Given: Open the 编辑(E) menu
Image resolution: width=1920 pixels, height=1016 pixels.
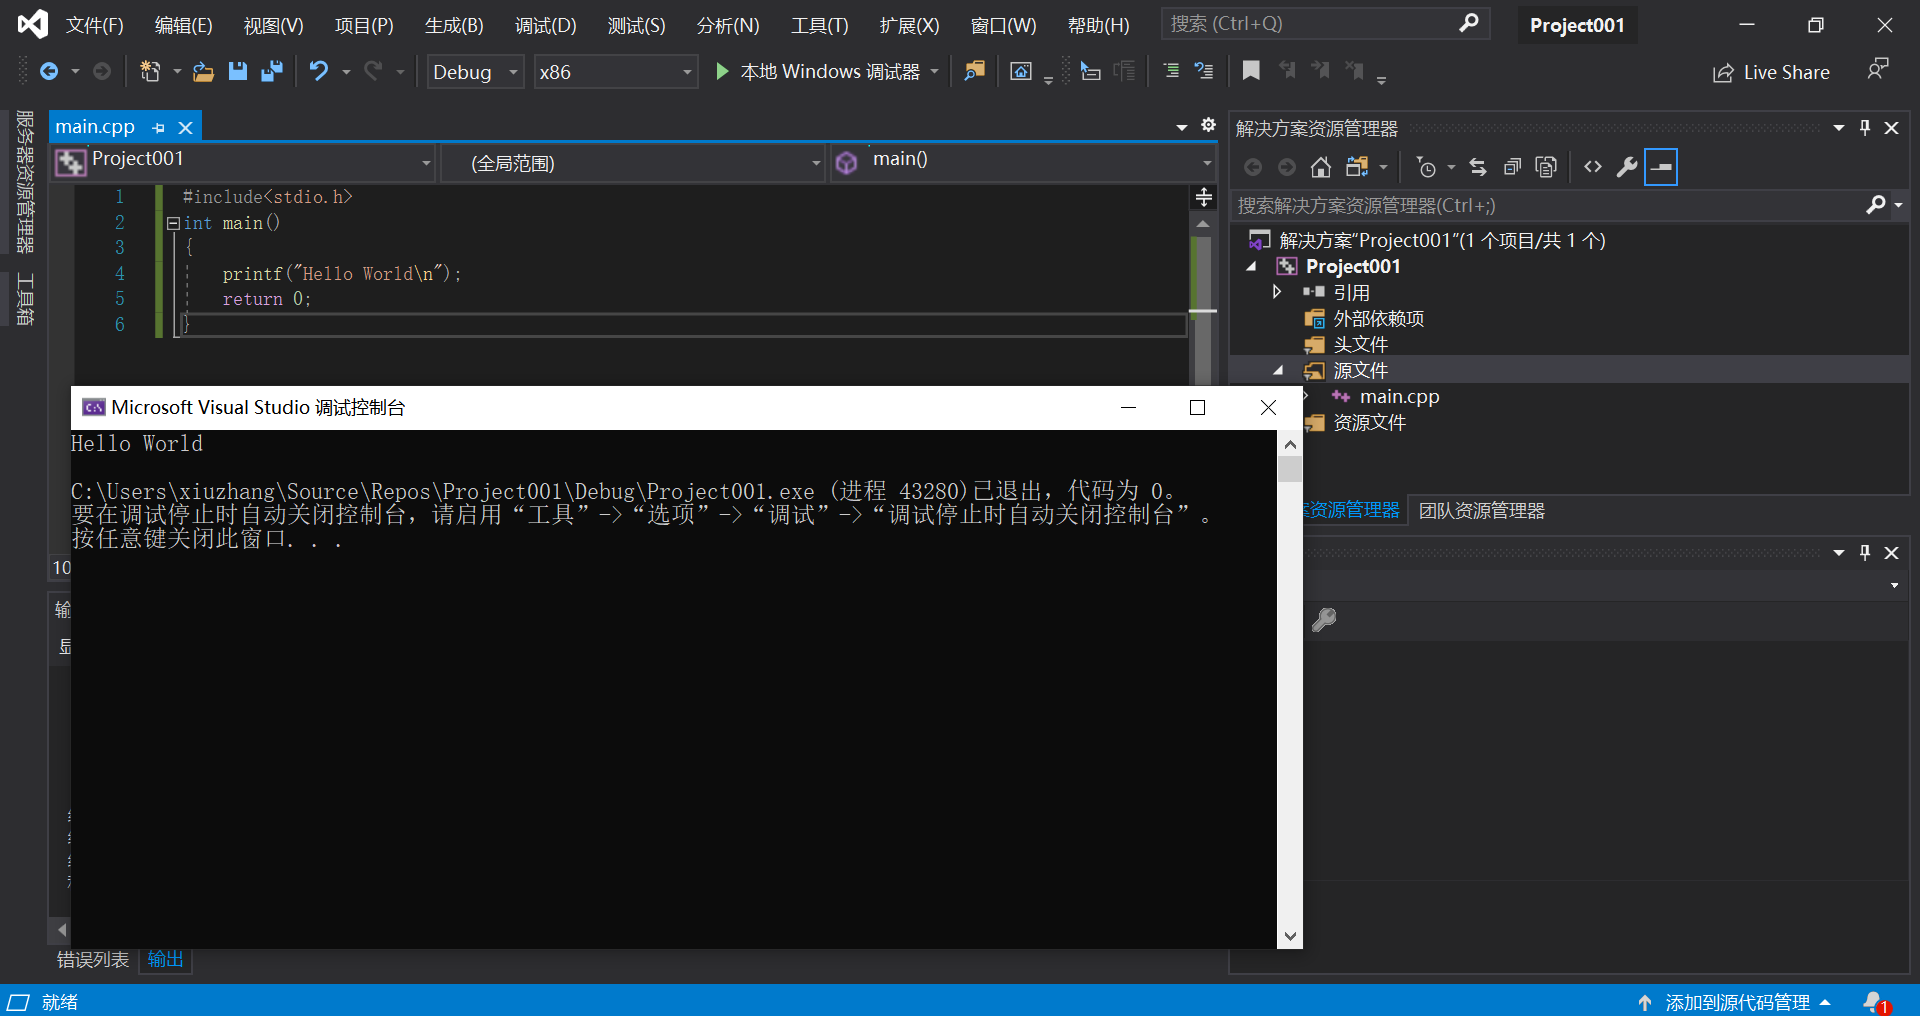Looking at the screenshot, I should pos(184,25).
